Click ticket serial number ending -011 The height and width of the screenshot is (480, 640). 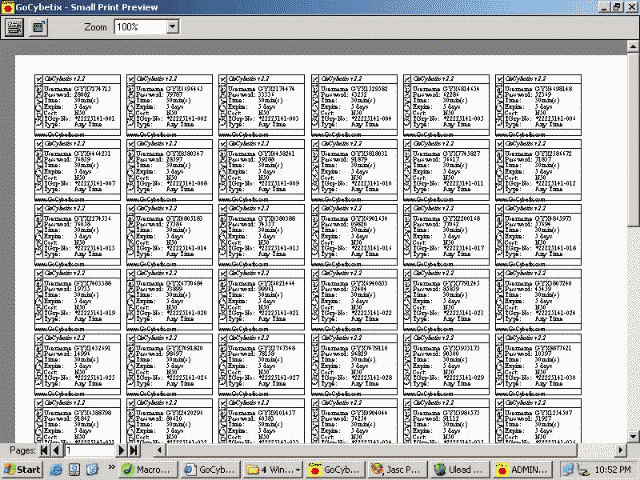click(x=463, y=184)
